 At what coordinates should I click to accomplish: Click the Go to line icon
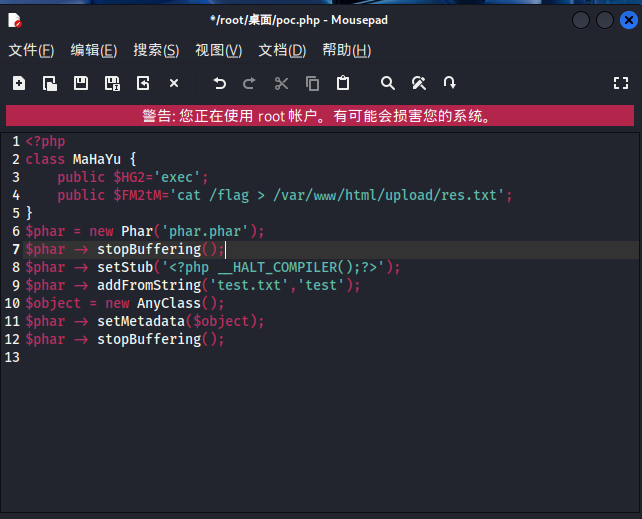[450, 83]
